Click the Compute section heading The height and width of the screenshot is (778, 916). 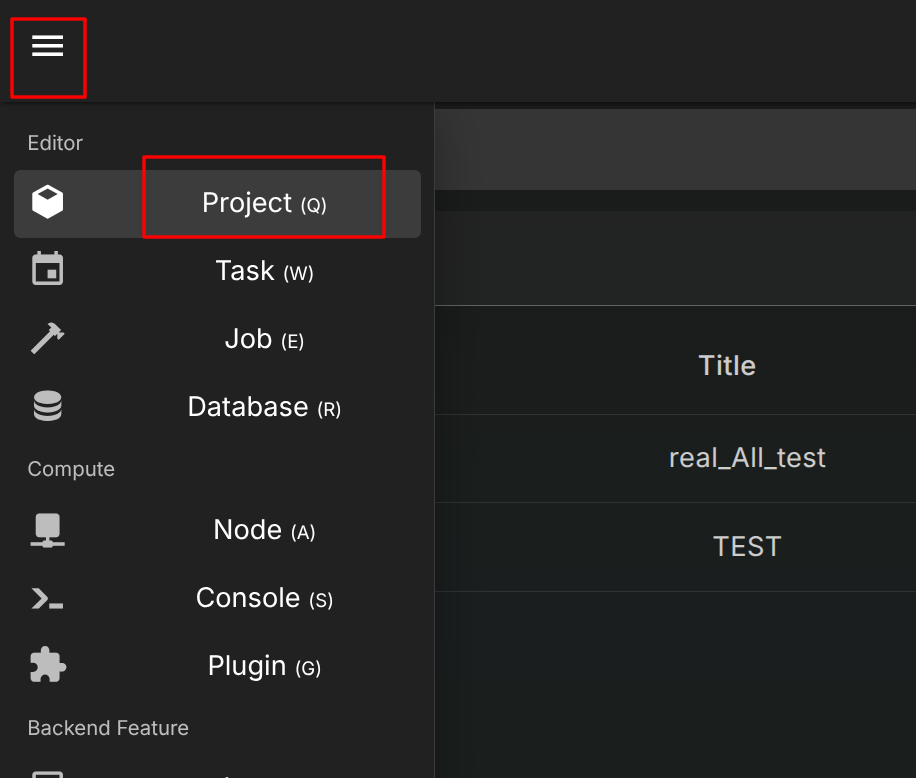tap(71, 469)
